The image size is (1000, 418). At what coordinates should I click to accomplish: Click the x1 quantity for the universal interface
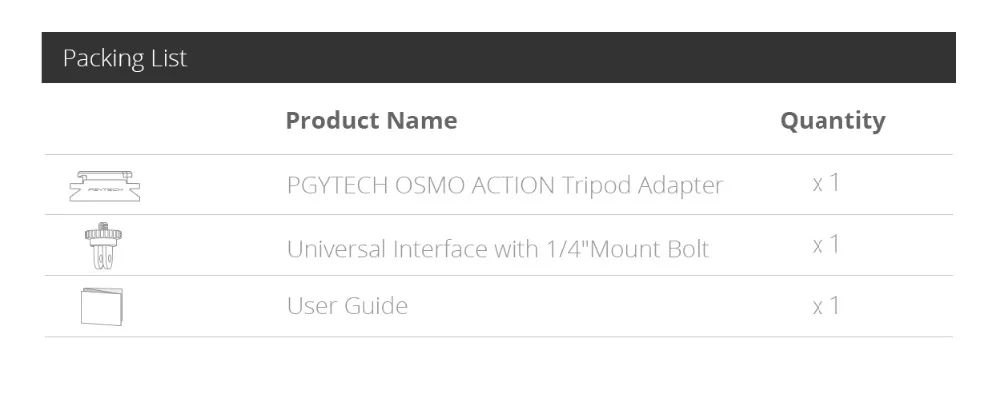(x=826, y=245)
